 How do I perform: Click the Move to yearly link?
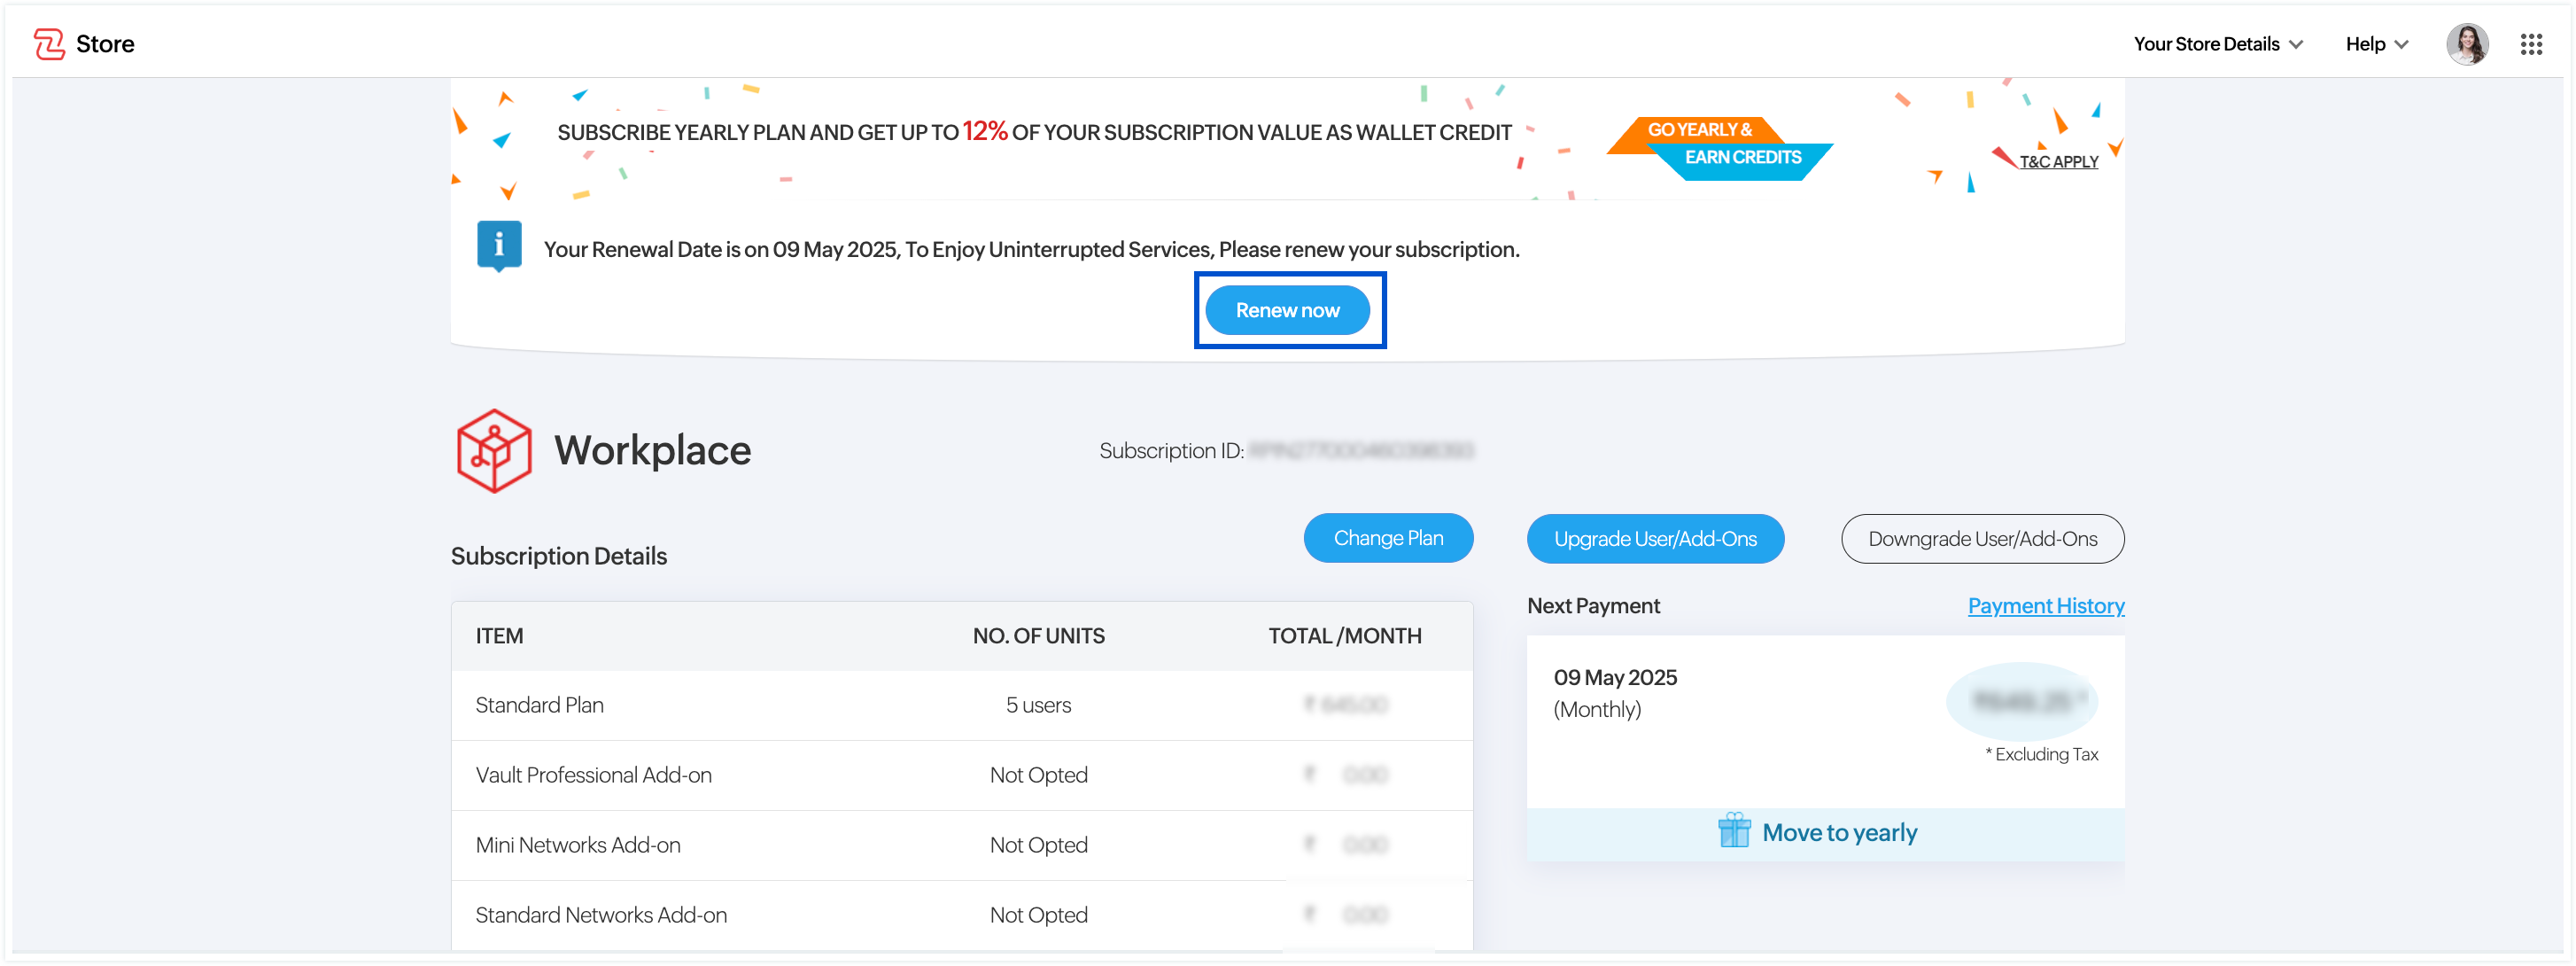click(x=1838, y=832)
